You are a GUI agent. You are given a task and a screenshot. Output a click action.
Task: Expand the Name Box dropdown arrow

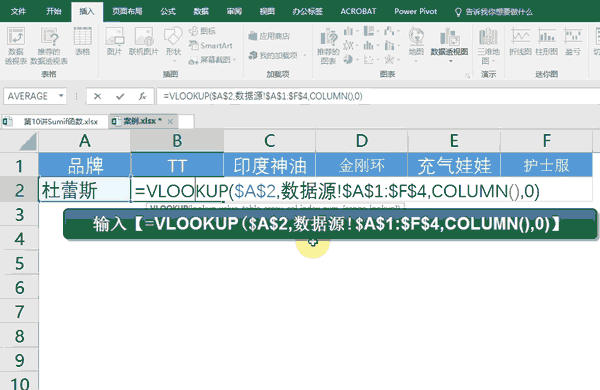[60, 96]
